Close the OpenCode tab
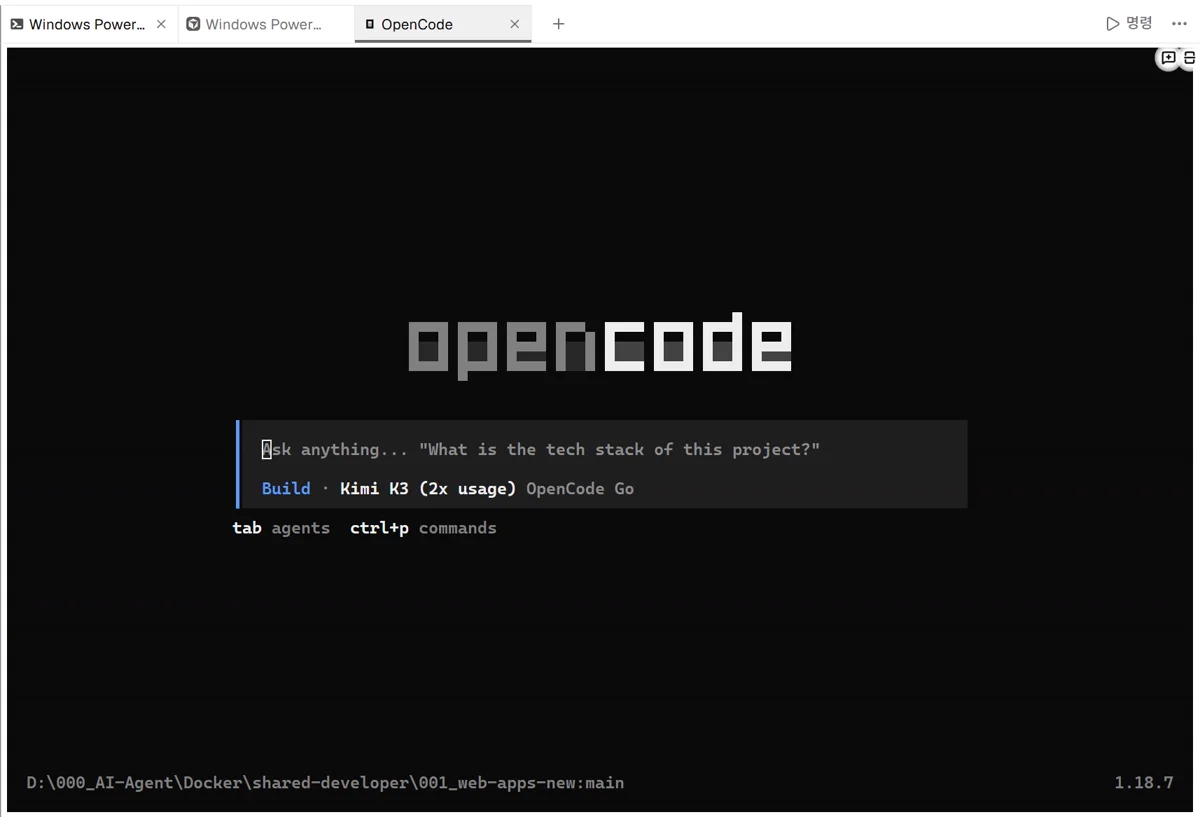The image size is (1200, 817). click(x=514, y=24)
